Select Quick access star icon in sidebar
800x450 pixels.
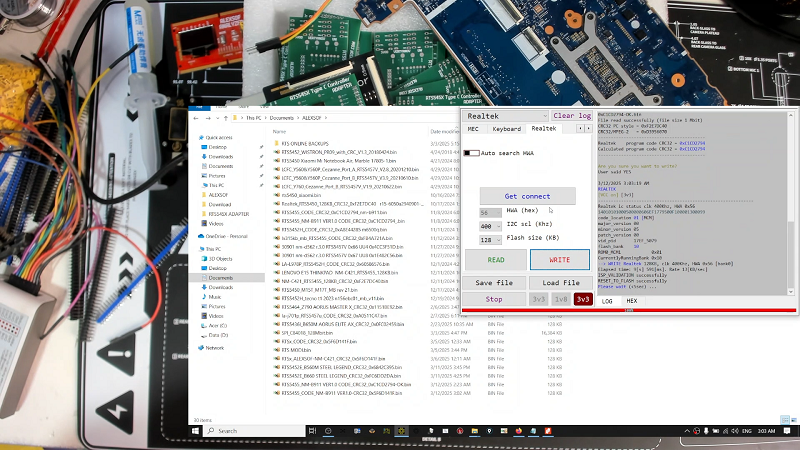[201, 138]
